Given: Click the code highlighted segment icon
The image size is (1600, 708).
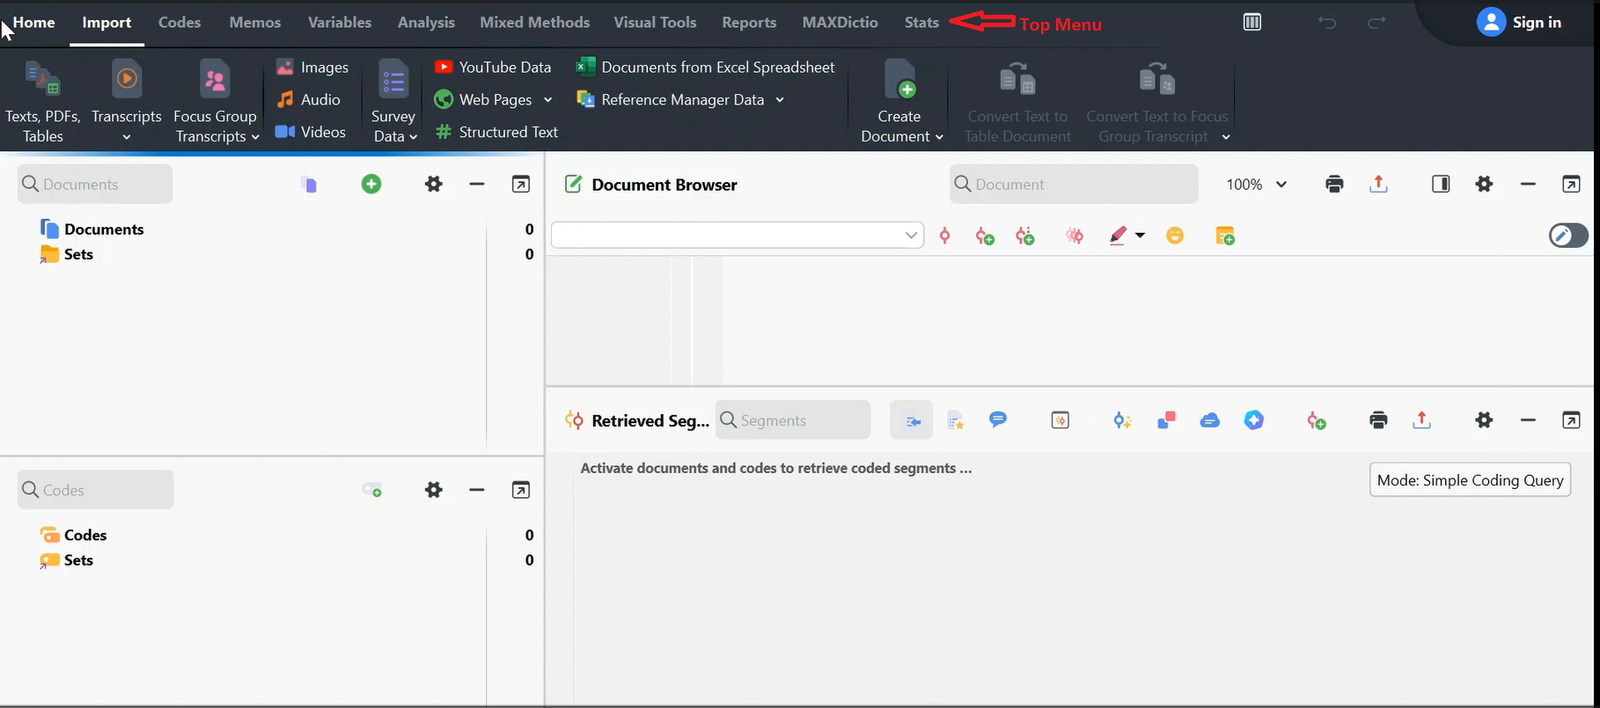Looking at the screenshot, I should click(x=945, y=236).
